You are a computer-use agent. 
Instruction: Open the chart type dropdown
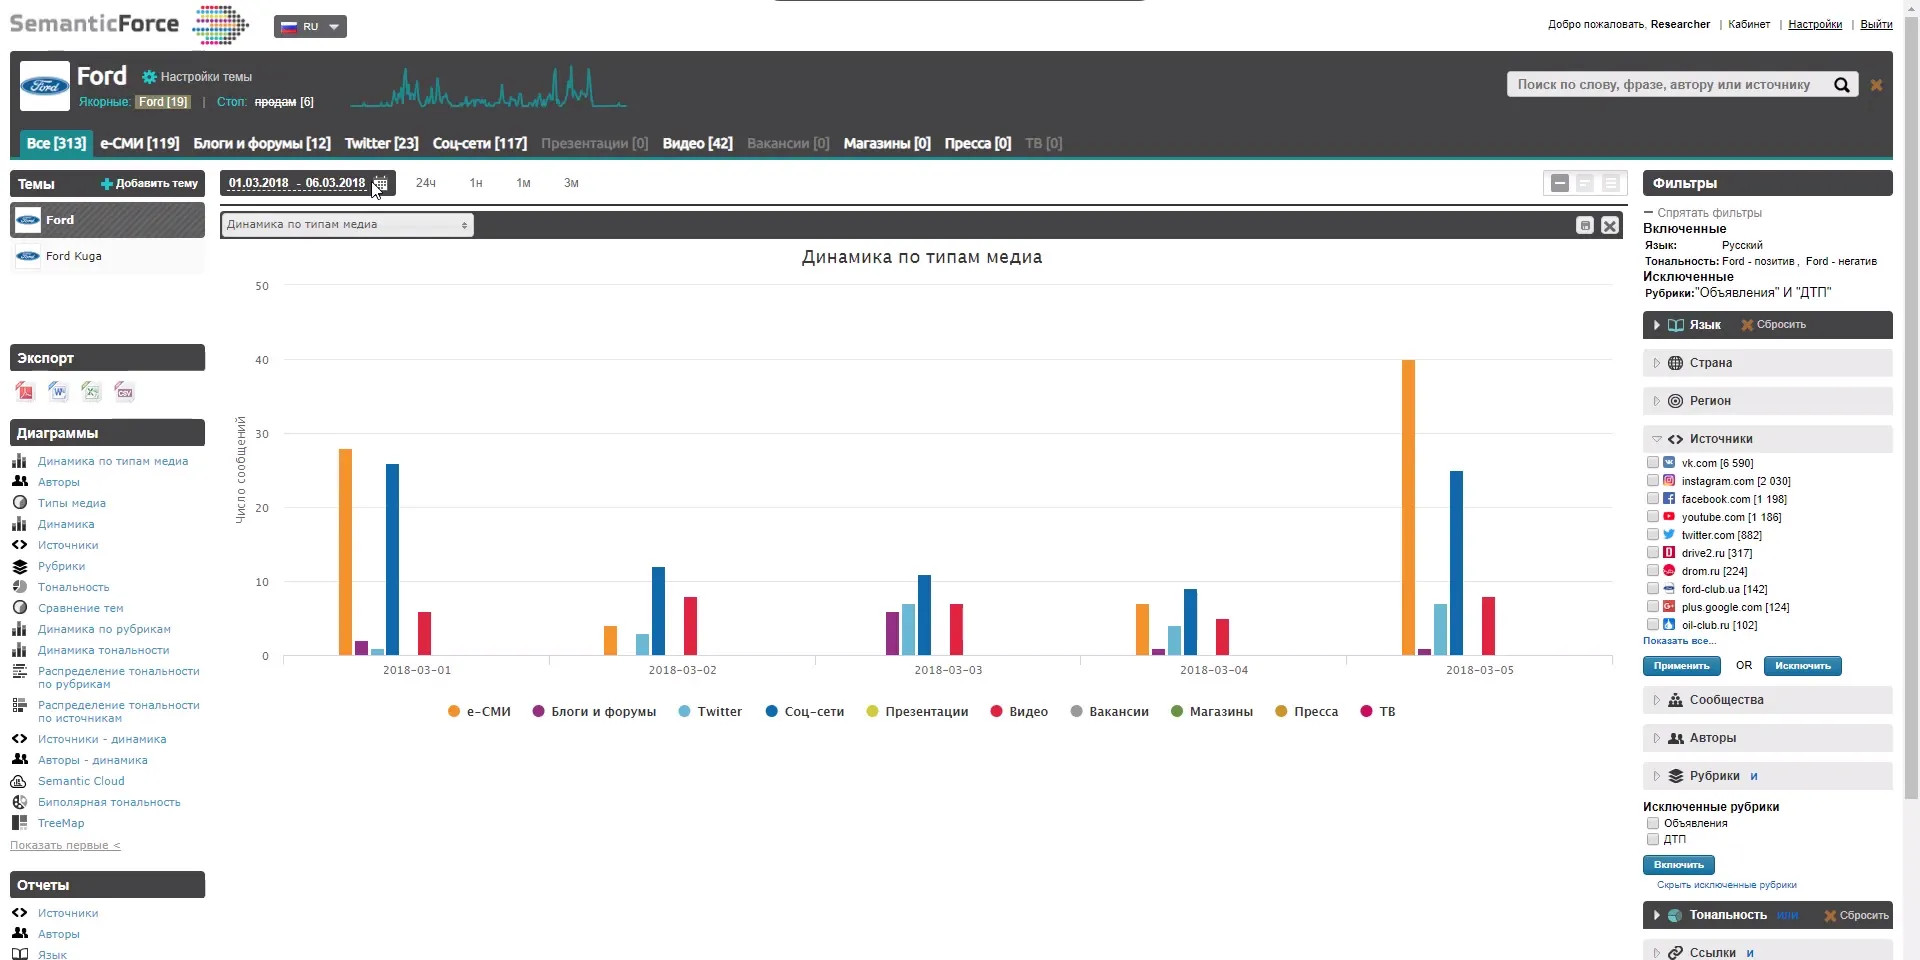[x=346, y=225]
